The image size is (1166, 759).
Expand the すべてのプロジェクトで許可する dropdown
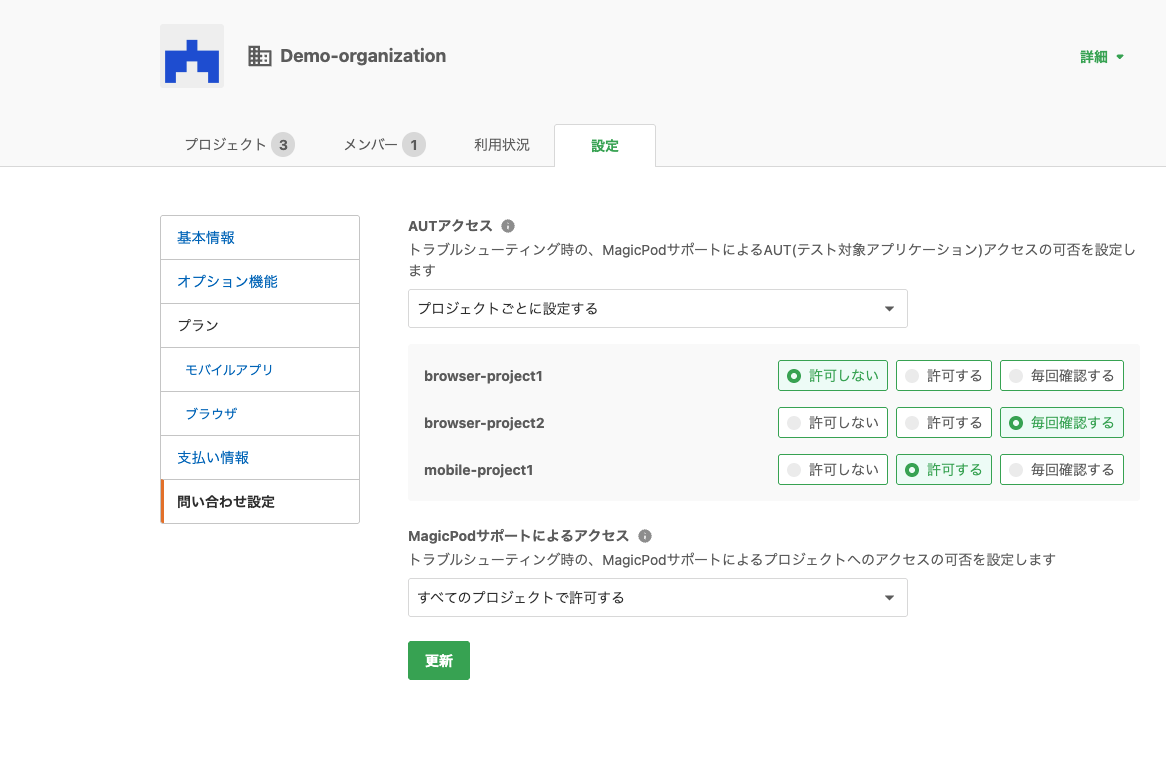(x=657, y=598)
